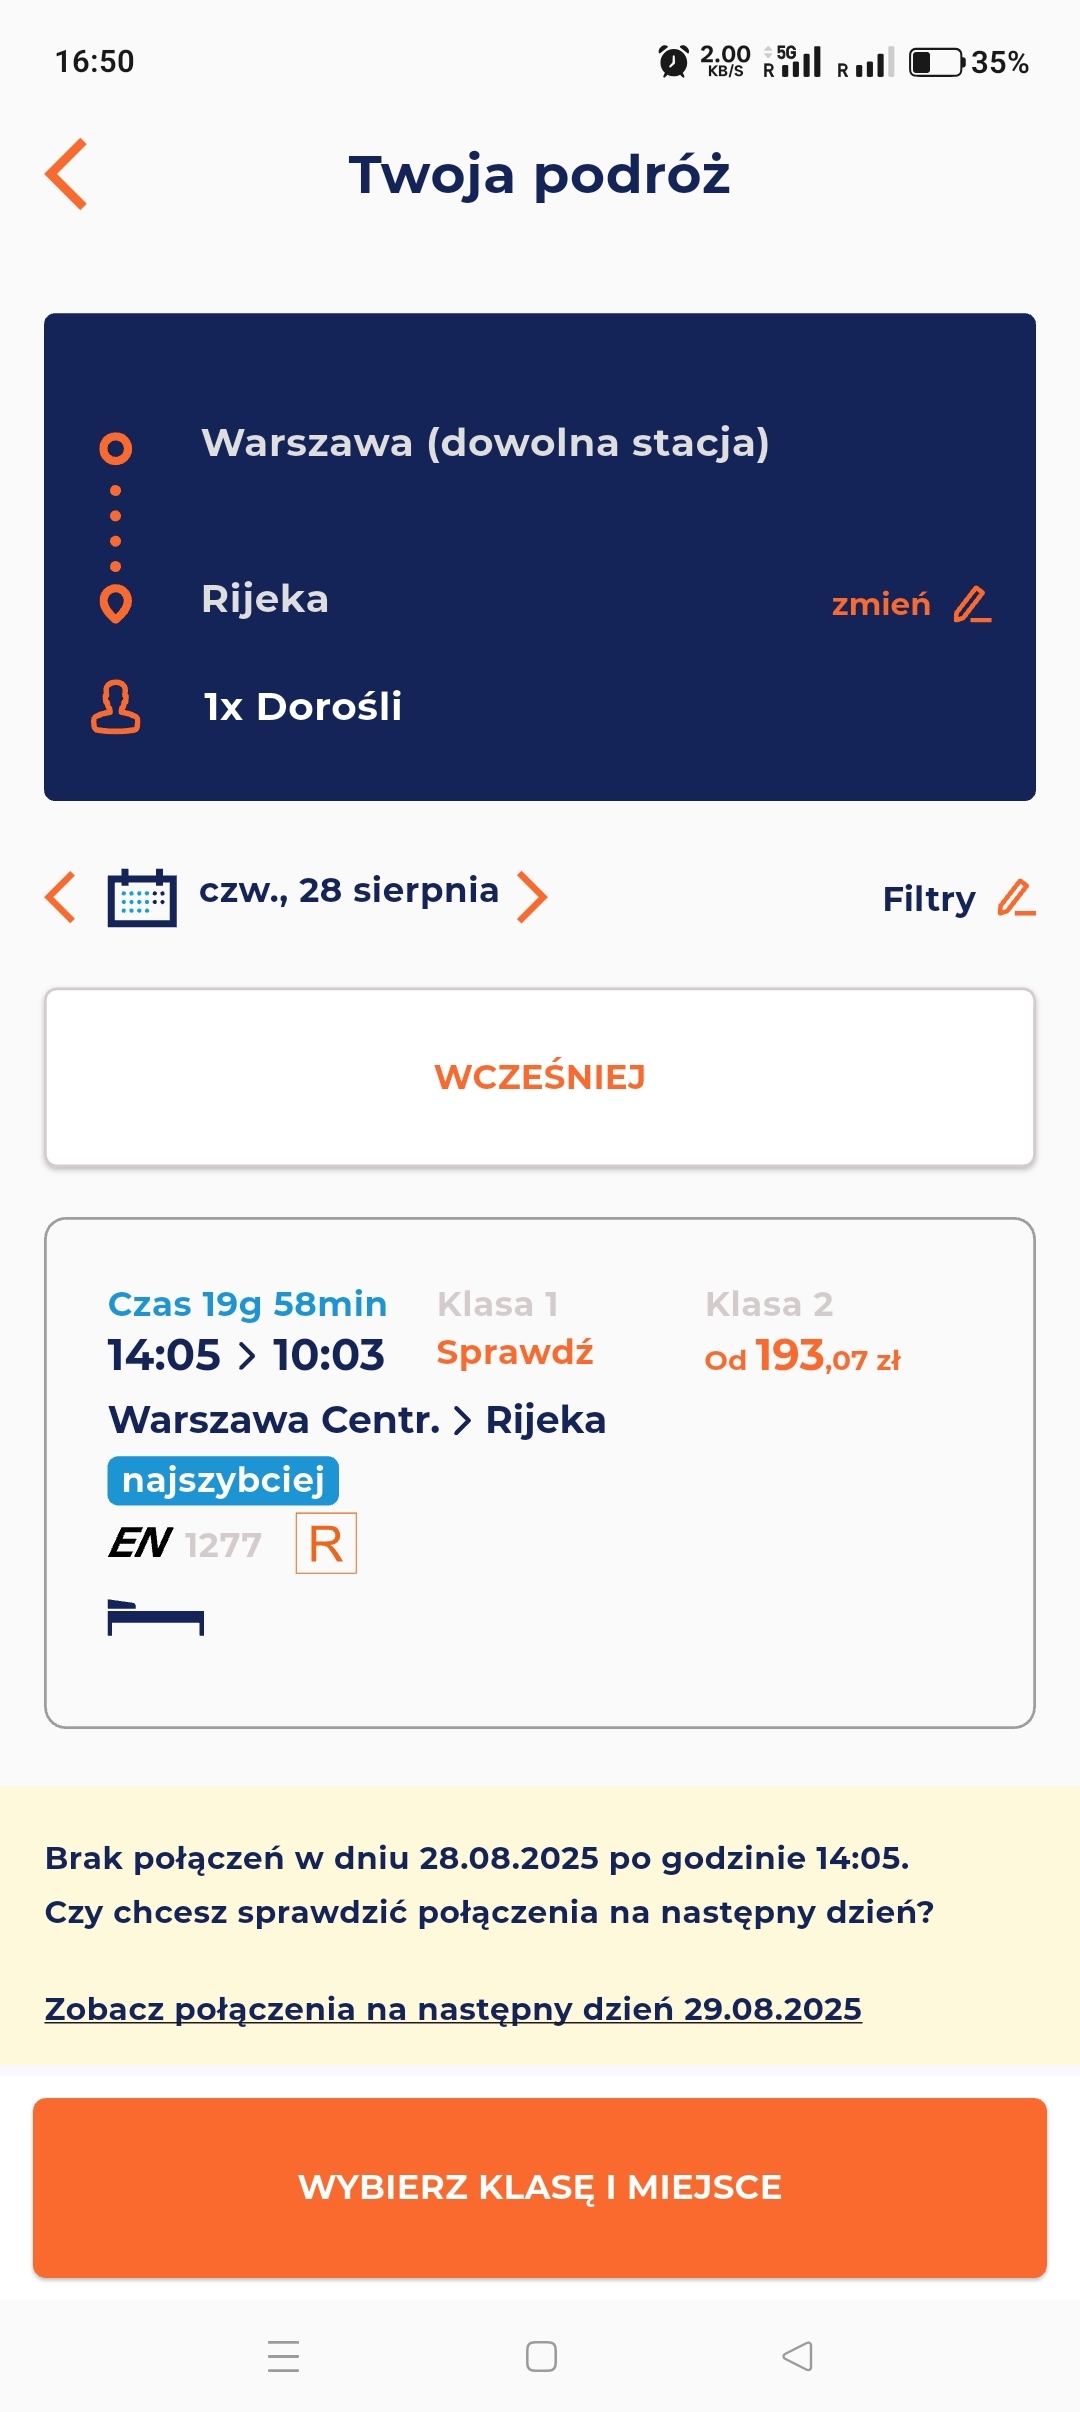Go to previous day with left chevron
Viewport: 1080px width, 2412px height.
point(61,897)
